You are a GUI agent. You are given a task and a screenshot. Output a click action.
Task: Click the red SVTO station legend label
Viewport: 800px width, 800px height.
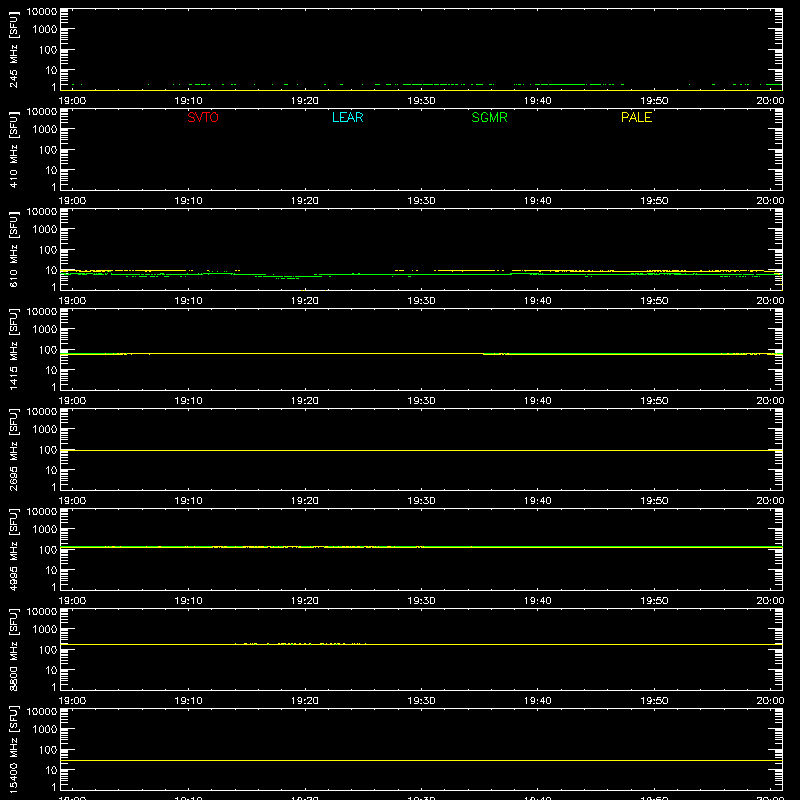click(203, 117)
